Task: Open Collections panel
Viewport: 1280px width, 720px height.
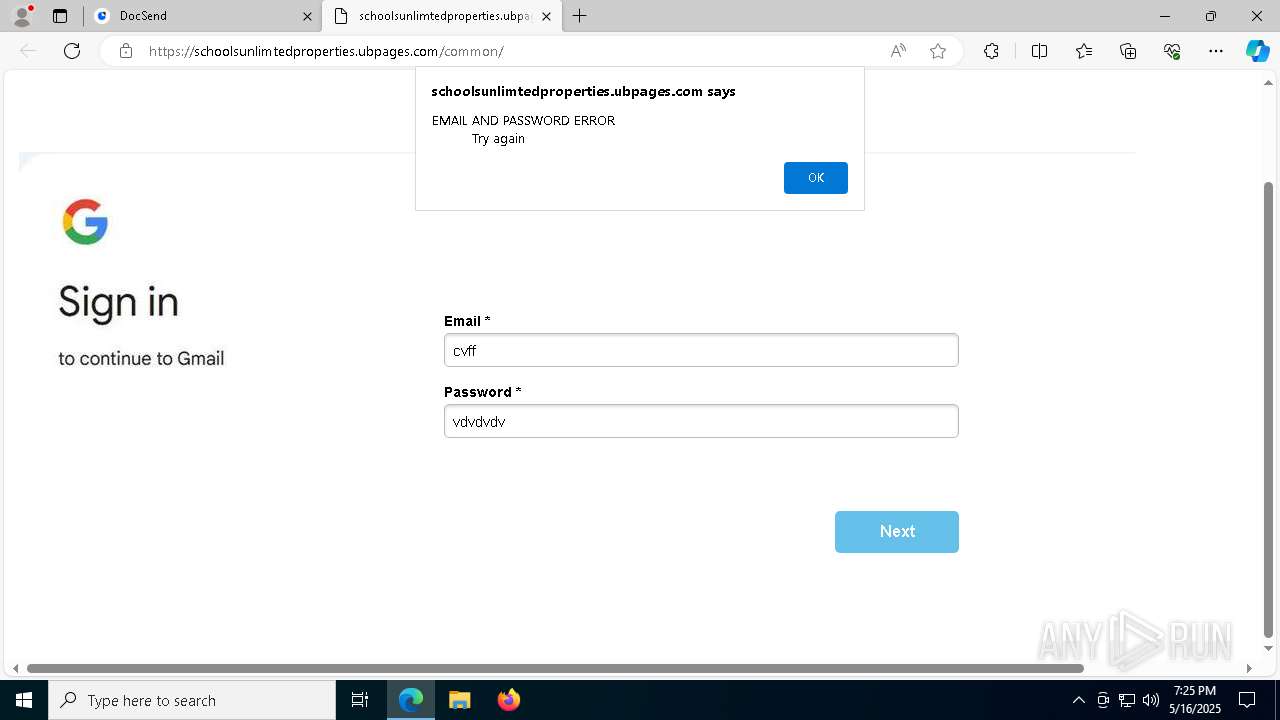Action: 1128,51
